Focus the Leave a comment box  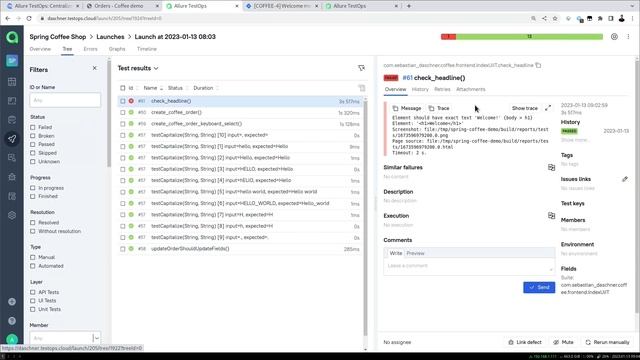point(469,266)
